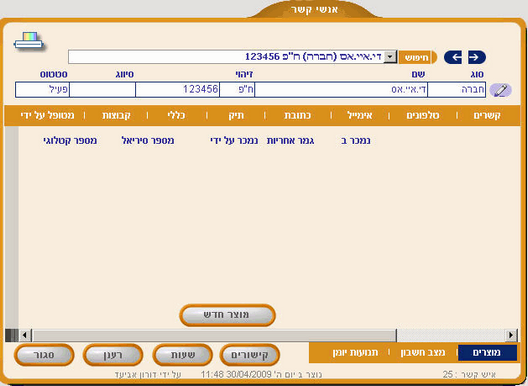This screenshot has width=528, height=386.
Task: Click the printer icon
Action: [29, 41]
